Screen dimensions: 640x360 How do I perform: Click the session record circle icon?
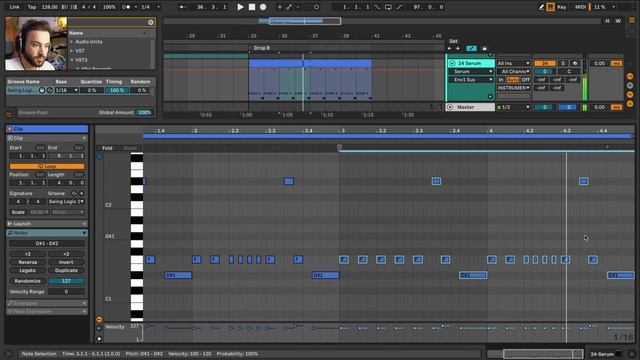click(316, 7)
